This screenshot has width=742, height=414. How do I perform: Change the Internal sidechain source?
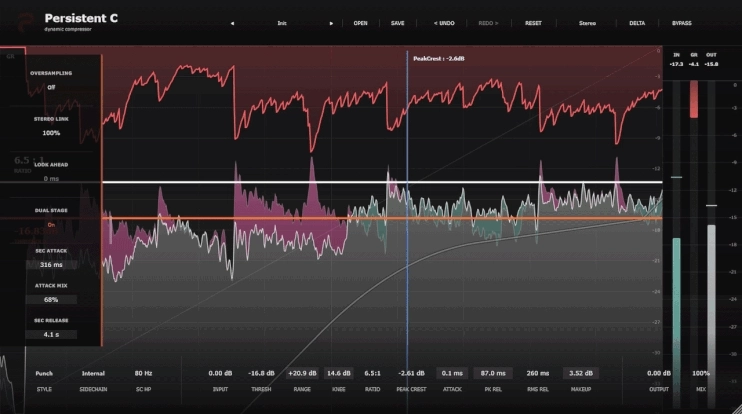93,373
